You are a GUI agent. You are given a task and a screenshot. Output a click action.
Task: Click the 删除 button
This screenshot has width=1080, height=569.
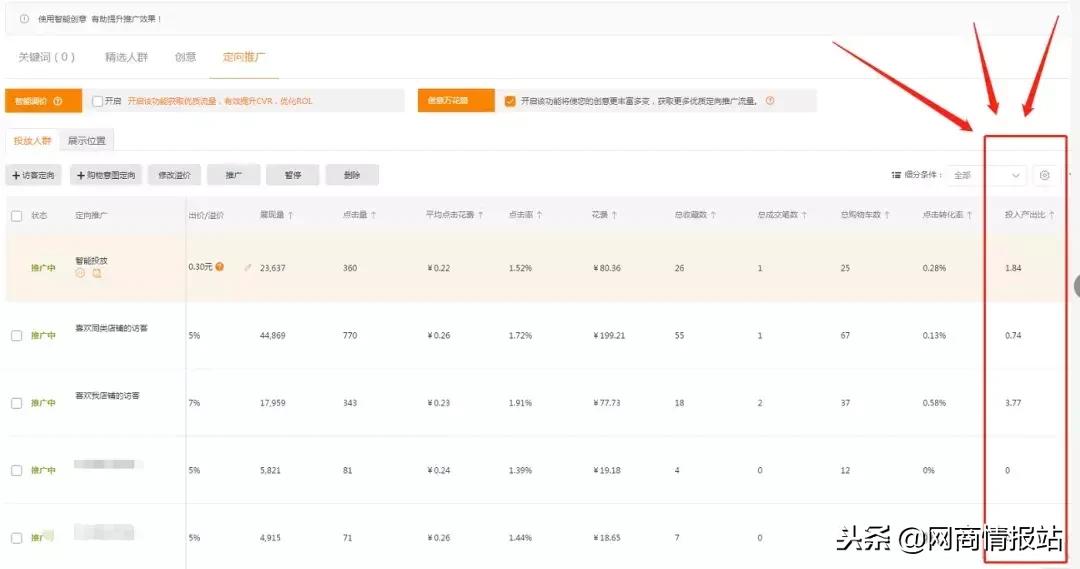coord(352,176)
